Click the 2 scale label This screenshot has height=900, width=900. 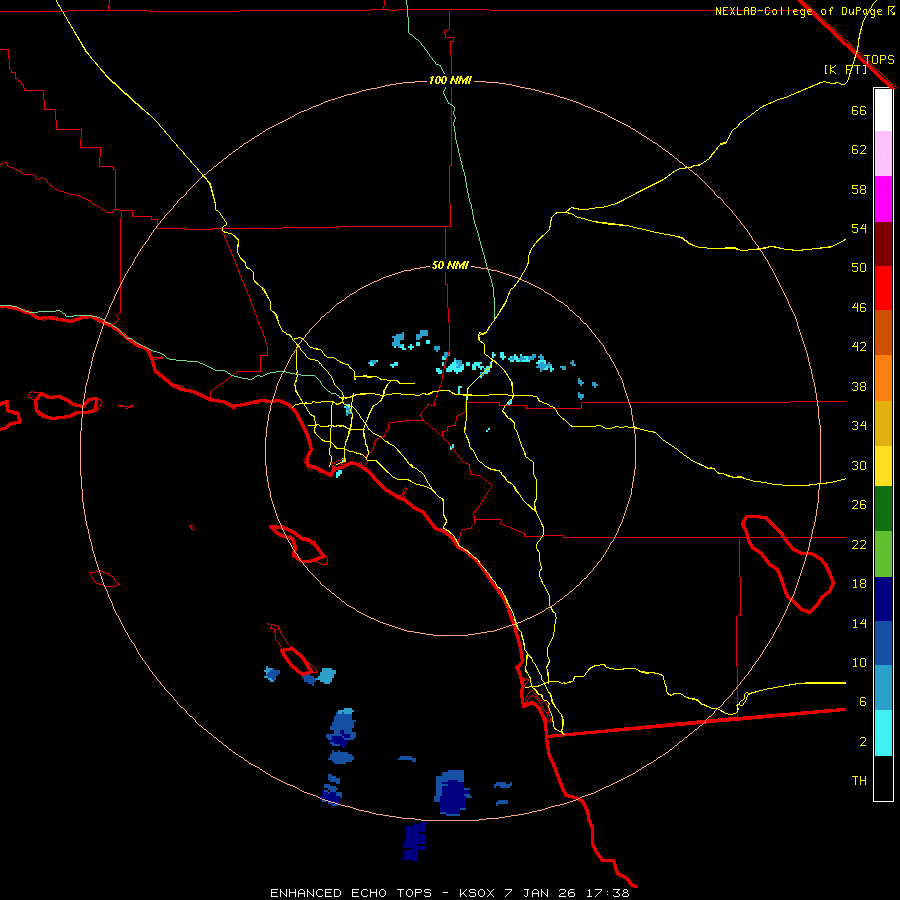click(x=863, y=742)
